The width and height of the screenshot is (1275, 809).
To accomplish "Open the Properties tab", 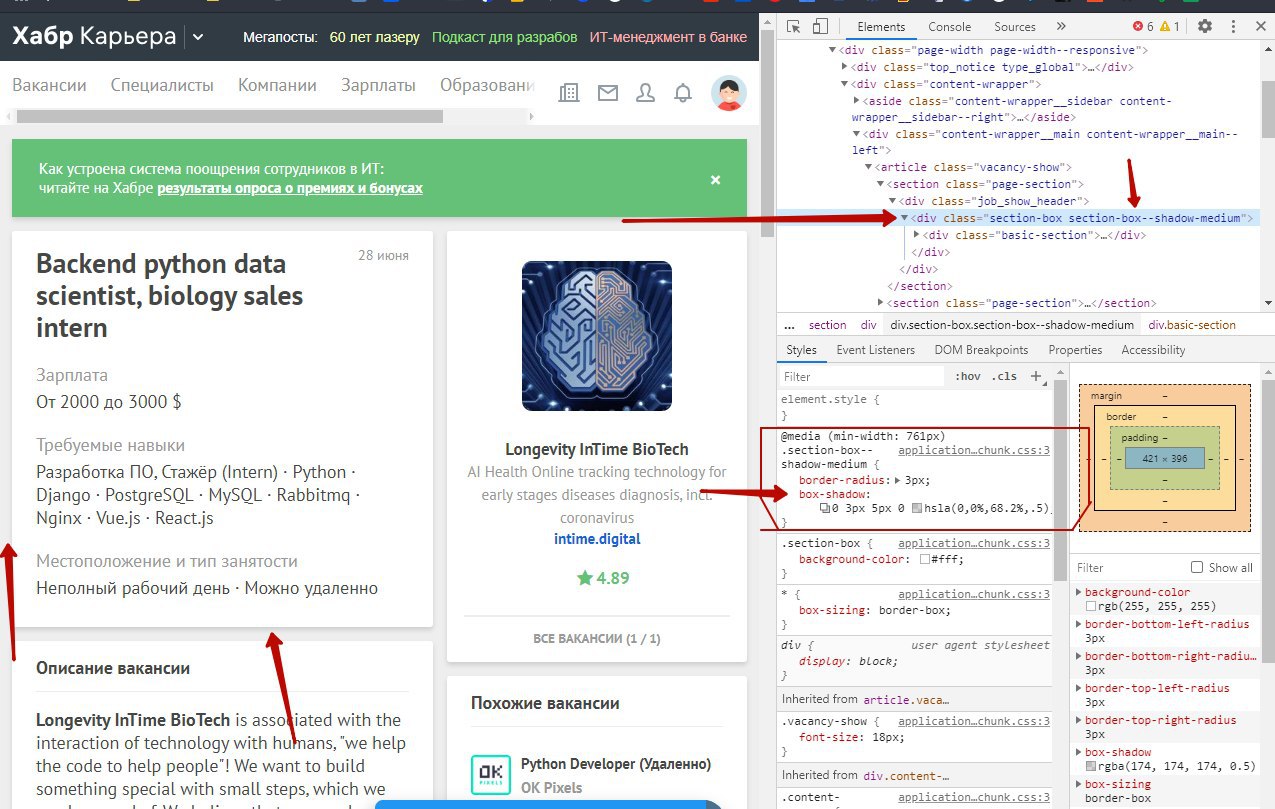I will [1074, 350].
